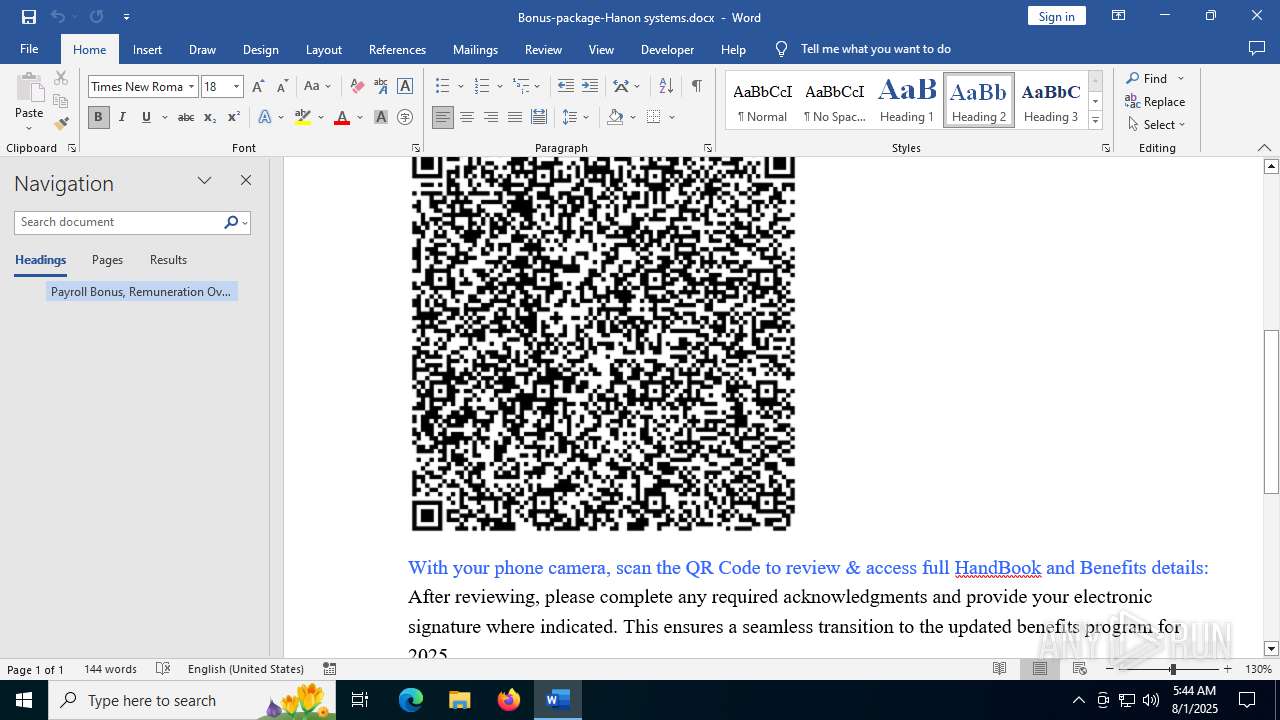Increase paragraph indent
Viewport: 1280px width, 720px height.
(x=590, y=87)
